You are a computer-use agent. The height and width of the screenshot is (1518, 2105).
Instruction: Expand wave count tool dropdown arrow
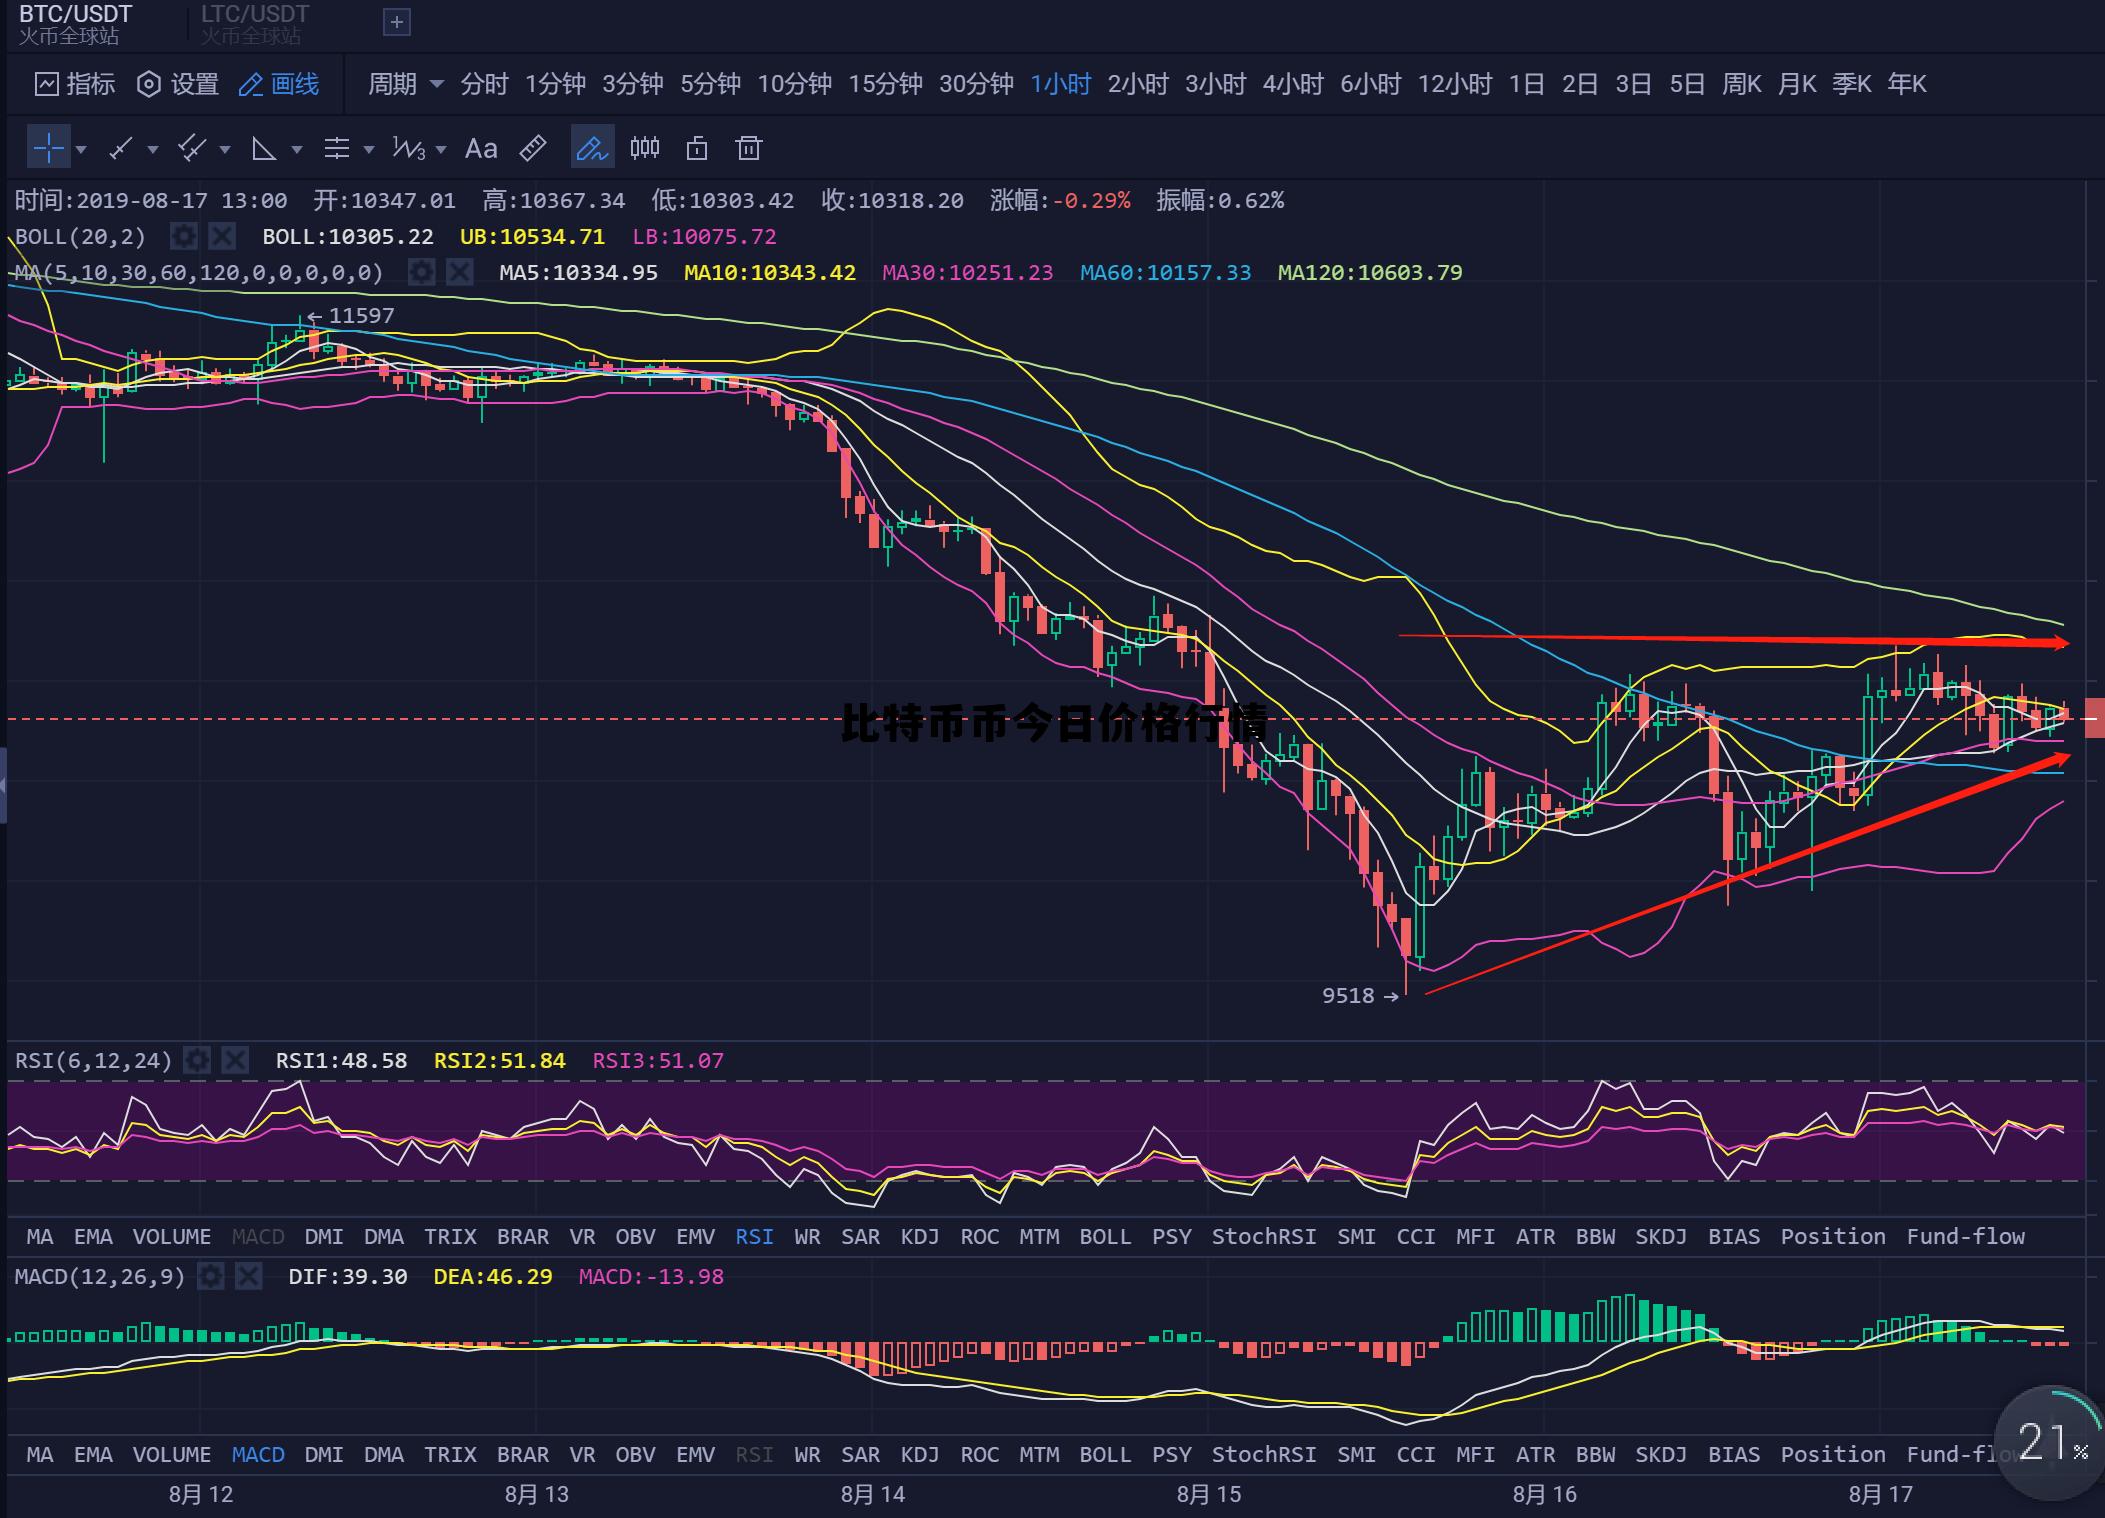tap(441, 150)
